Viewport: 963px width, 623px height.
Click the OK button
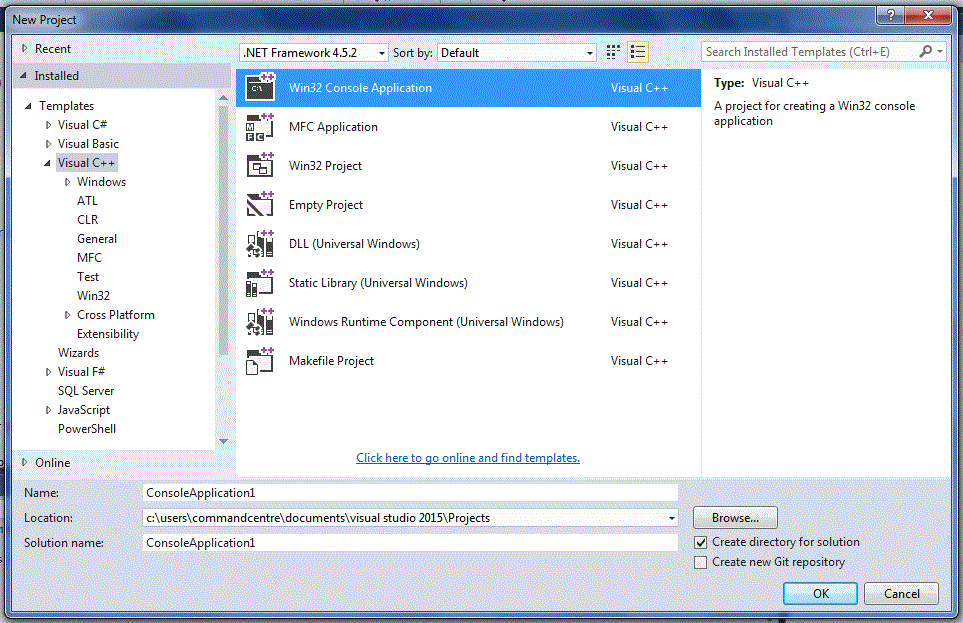click(819, 593)
